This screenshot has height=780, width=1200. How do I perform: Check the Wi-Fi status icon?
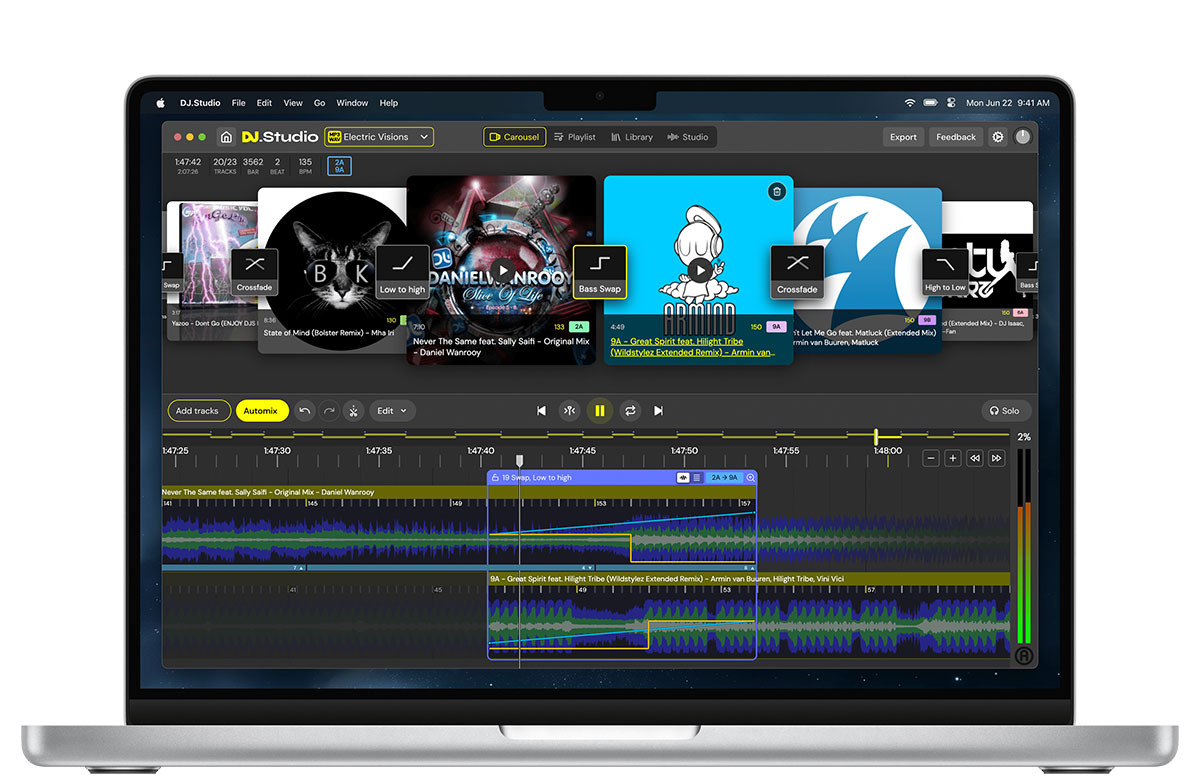click(910, 103)
